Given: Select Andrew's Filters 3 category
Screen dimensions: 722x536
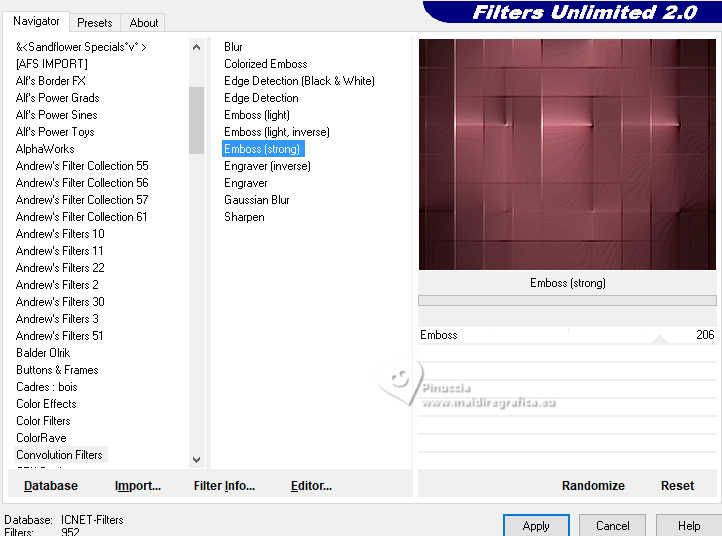Looking at the screenshot, I should pyautogui.click(x=57, y=319).
